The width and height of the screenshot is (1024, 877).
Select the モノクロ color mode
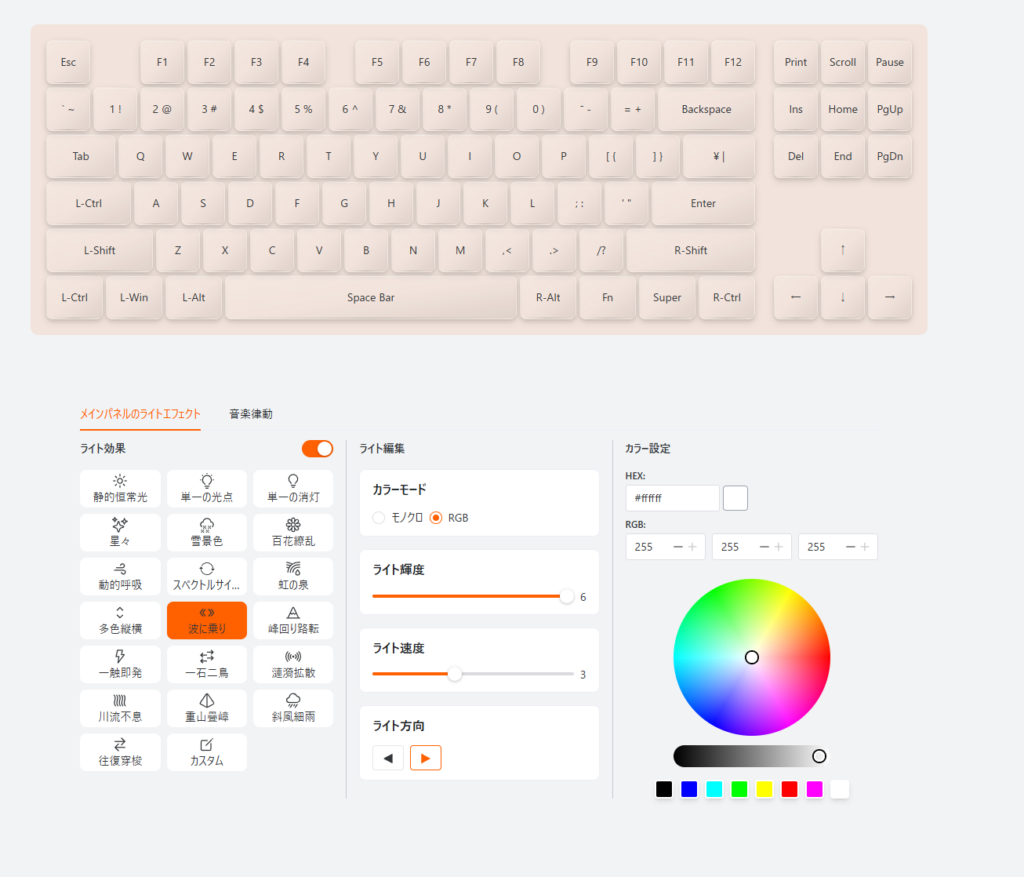[379, 518]
